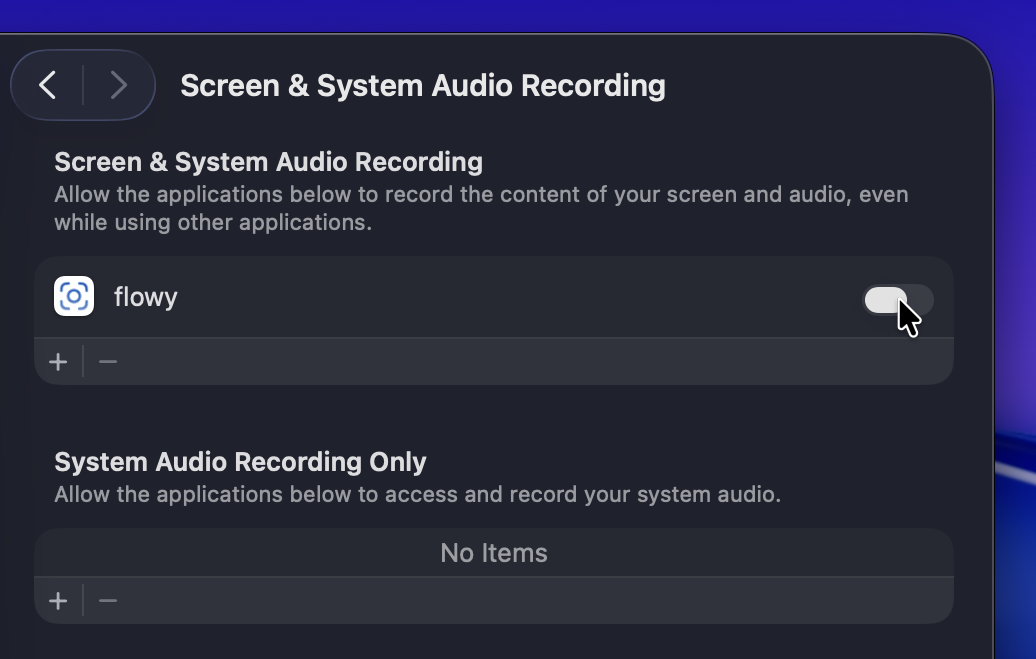Click the flowy app icon
Screen dimensions: 1036x659
click(74, 296)
